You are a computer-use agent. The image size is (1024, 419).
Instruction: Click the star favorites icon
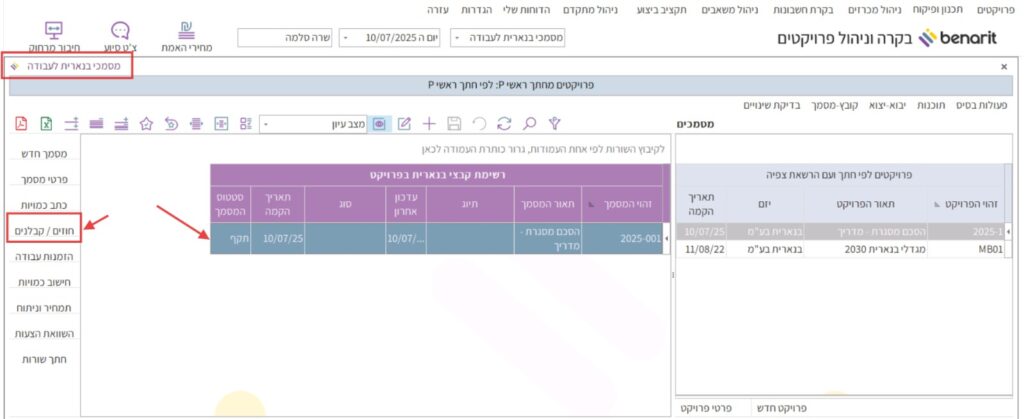[146, 124]
